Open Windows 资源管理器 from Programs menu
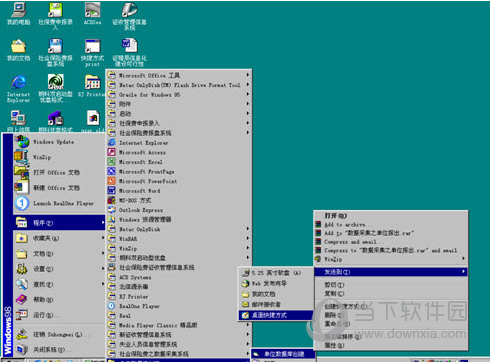Image resolution: width=491 pixels, height=363 pixels. click(179, 220)
